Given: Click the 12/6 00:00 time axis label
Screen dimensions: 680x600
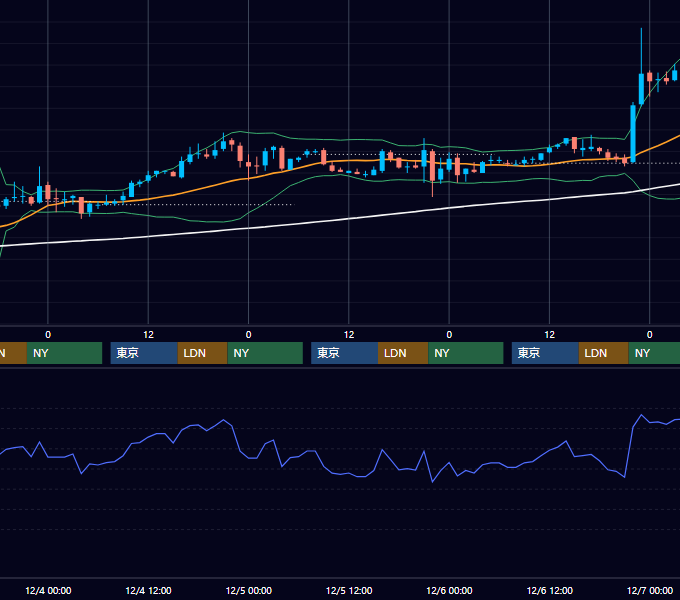Looking at the screenshot, I should [x=449, y=590].
